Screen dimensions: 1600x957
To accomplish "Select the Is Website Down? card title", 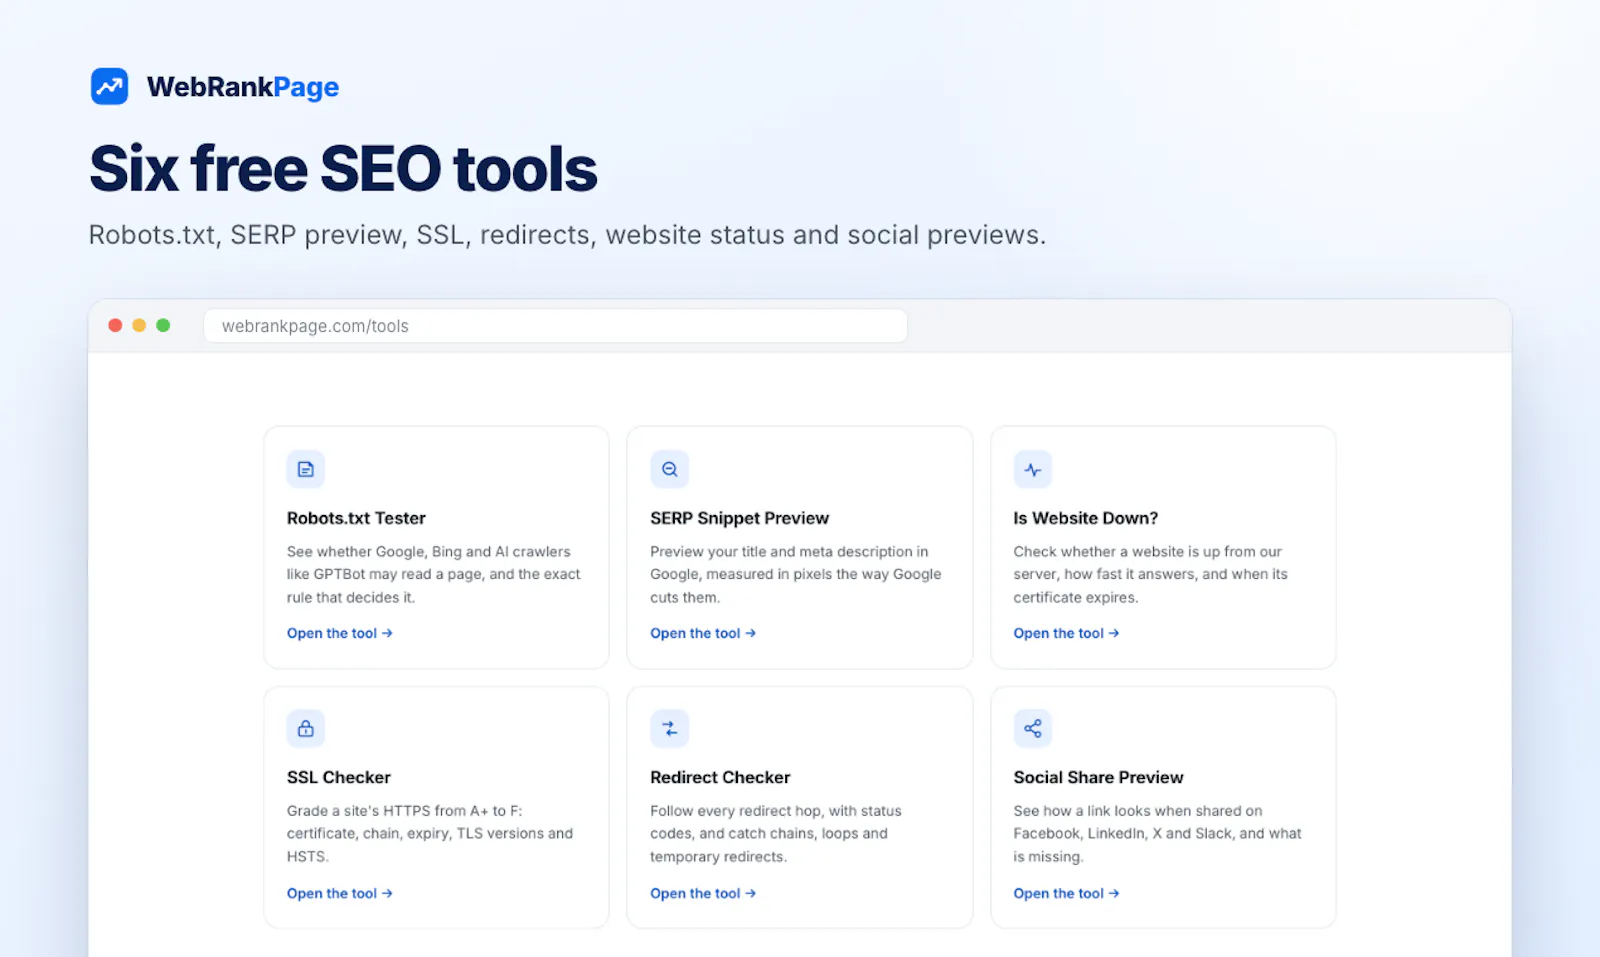I will [1086, 518].
